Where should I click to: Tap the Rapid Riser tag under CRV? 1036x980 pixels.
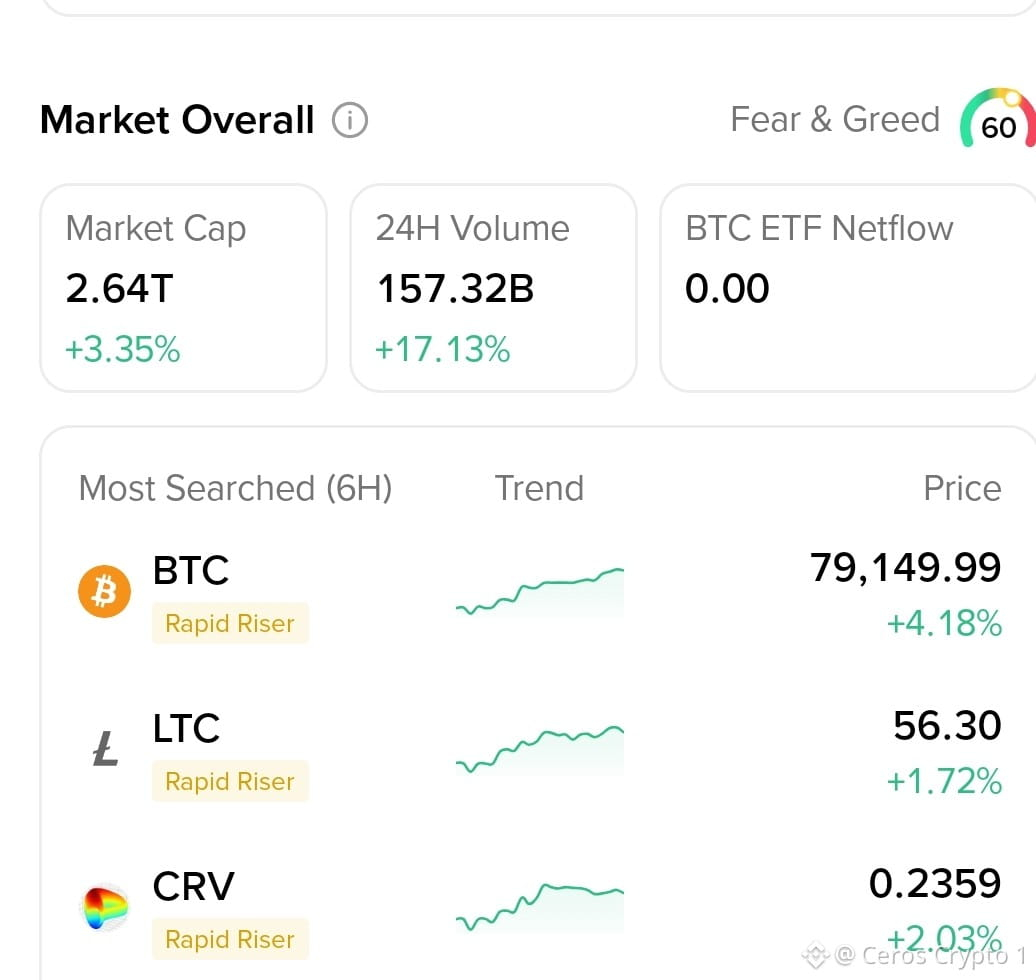coord(230,939)
